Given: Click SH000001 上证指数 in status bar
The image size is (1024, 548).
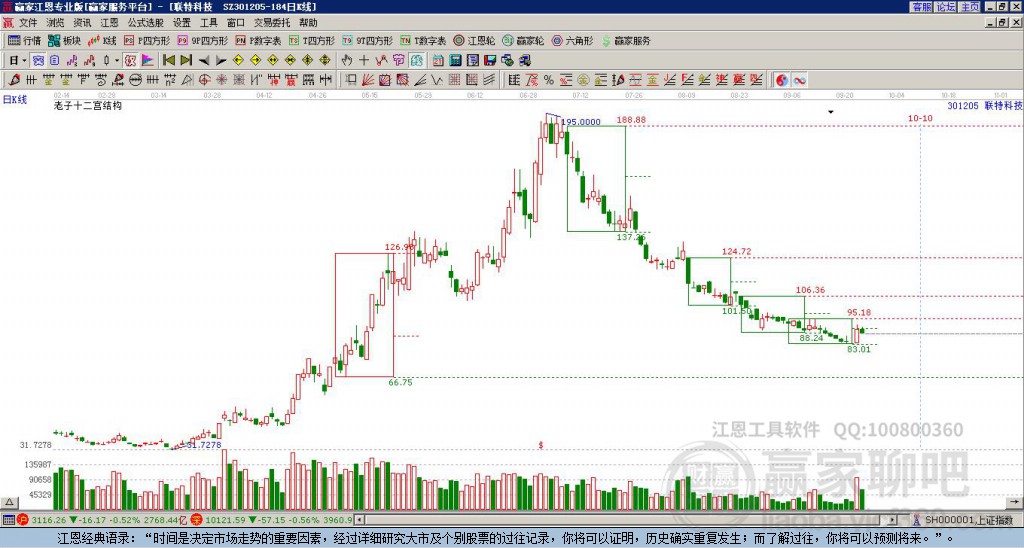Looking at the screenshot, I should pyautogui.click(x=968, y=520).
